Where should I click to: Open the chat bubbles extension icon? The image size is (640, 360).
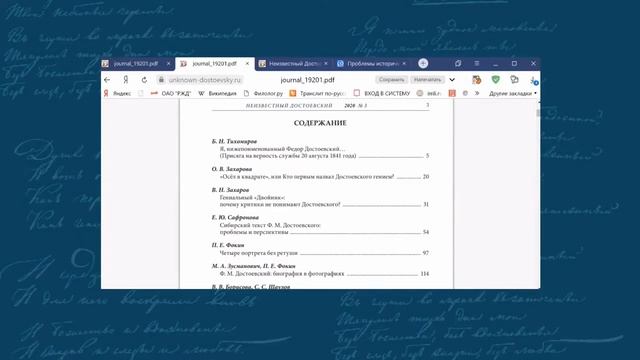(x=514, y=80)
